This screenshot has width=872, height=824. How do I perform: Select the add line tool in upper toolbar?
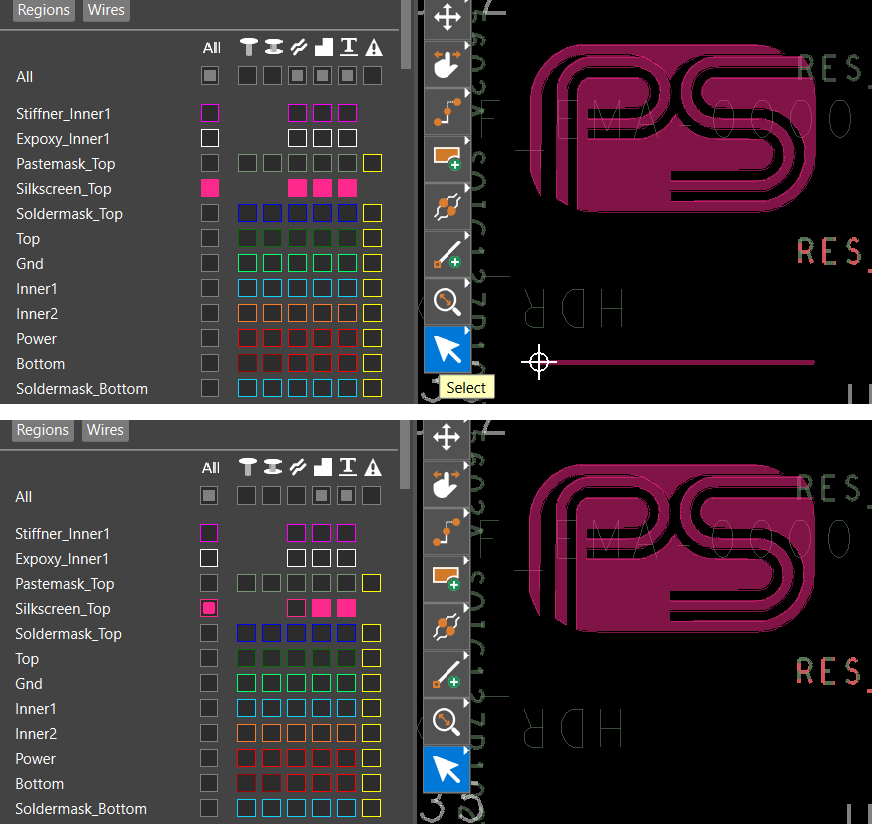pos(446,253)
